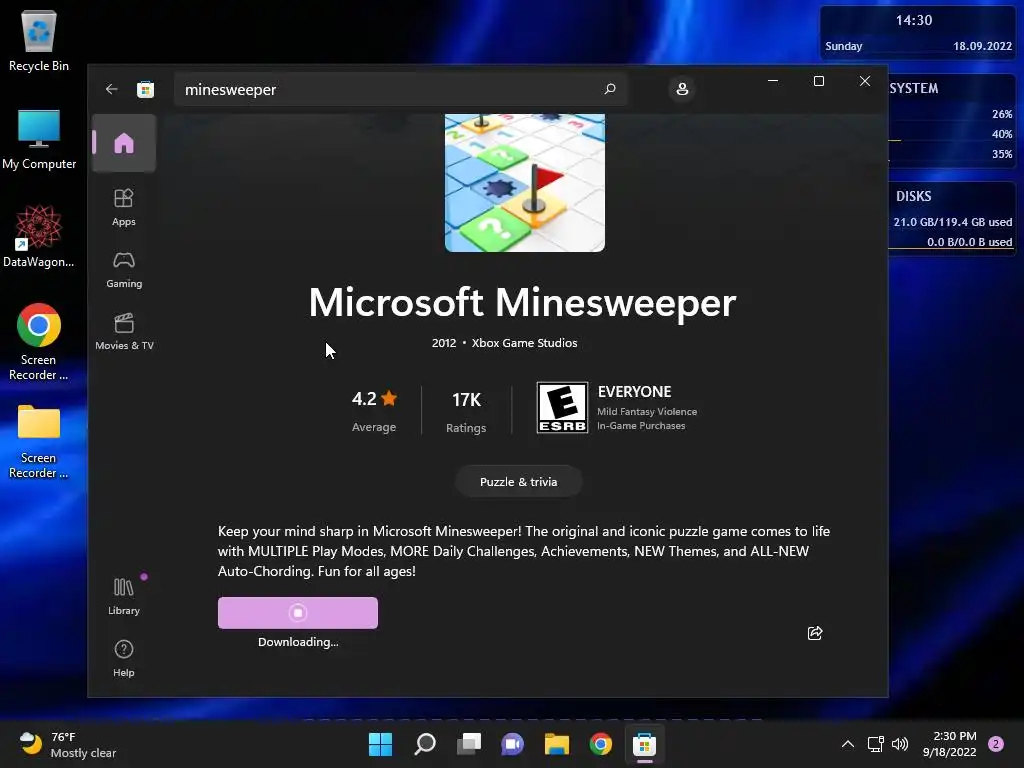The width and height of the screenshot is (1024, 768).
Task: Maximize the Microsoft Store window
Action: click(x=818, y=81)
